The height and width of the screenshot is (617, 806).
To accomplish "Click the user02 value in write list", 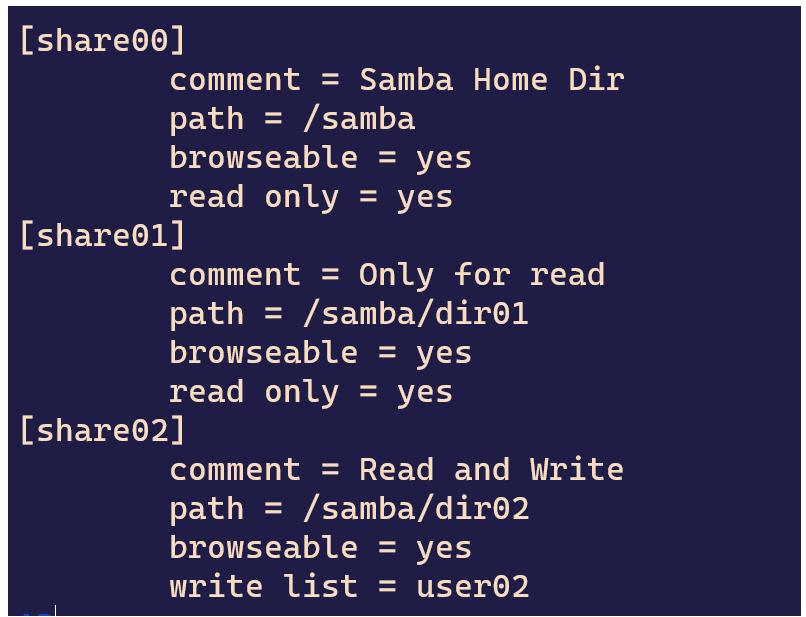I will [x=472, y=587].
